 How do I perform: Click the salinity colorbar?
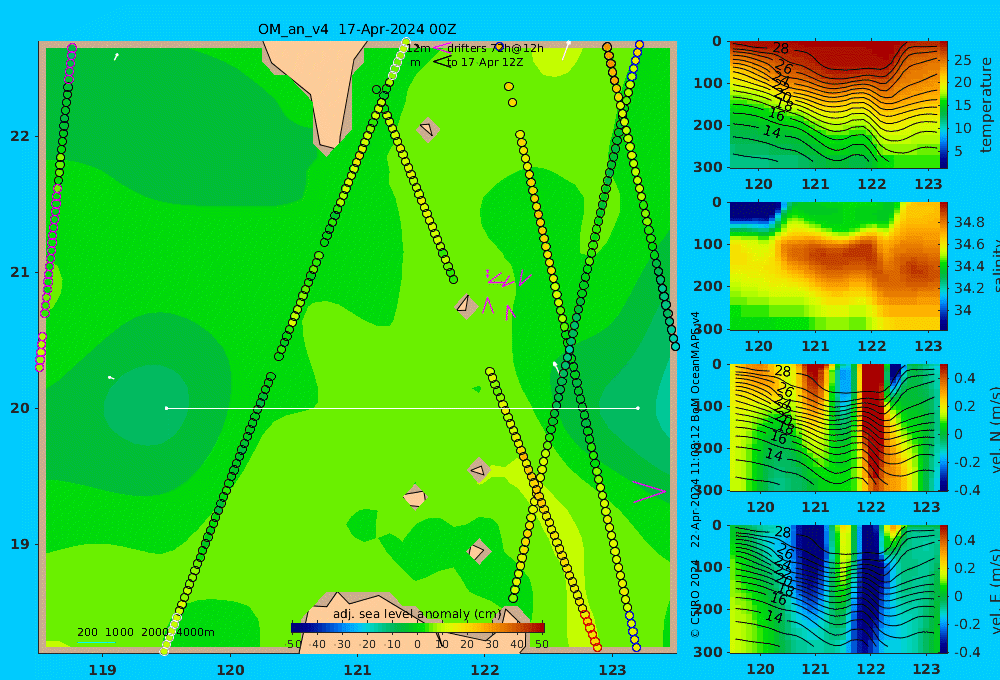(x=943, y=266)
